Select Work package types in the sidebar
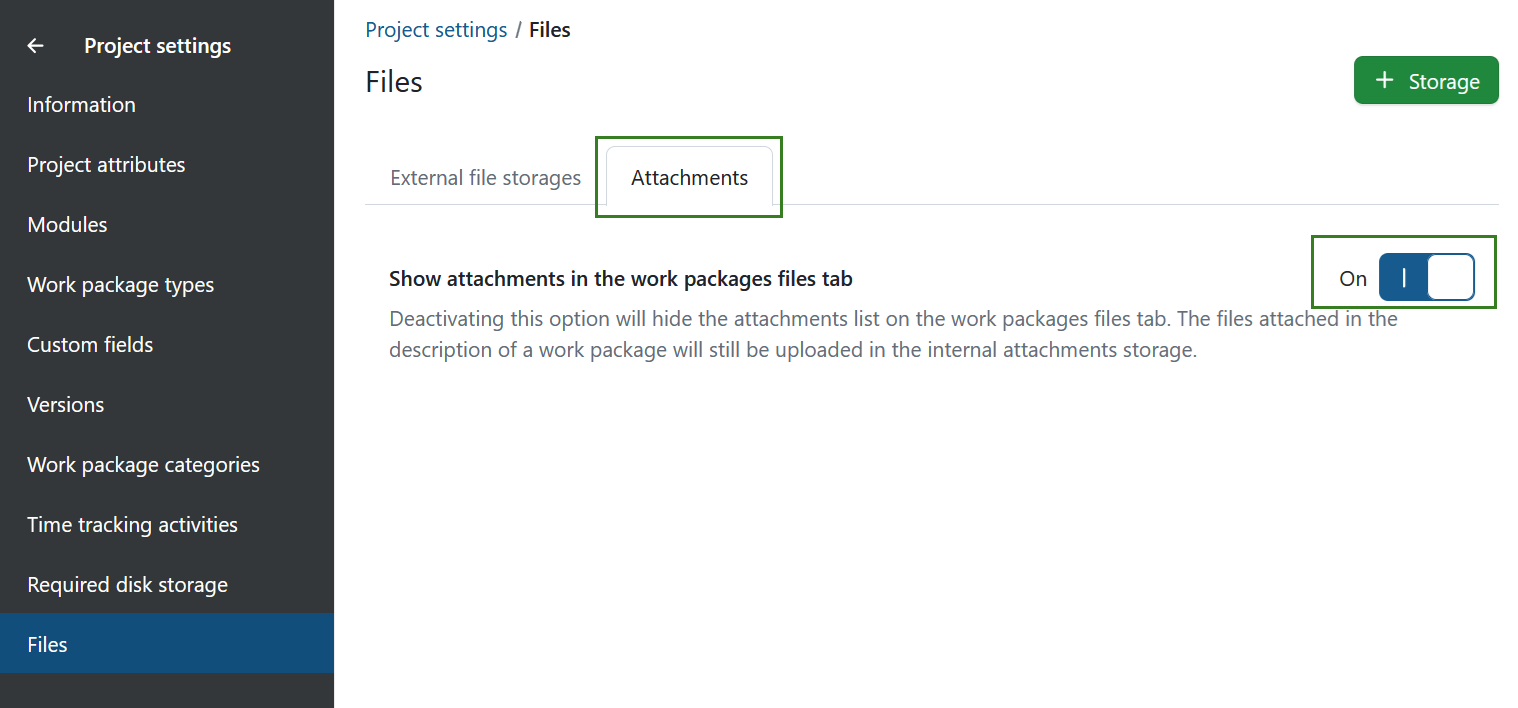Screen dimensions: 1518x708 point(120,285)
